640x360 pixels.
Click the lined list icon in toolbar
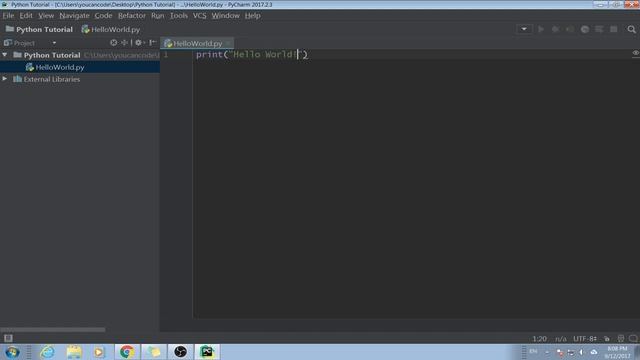[x=599, y=29]
